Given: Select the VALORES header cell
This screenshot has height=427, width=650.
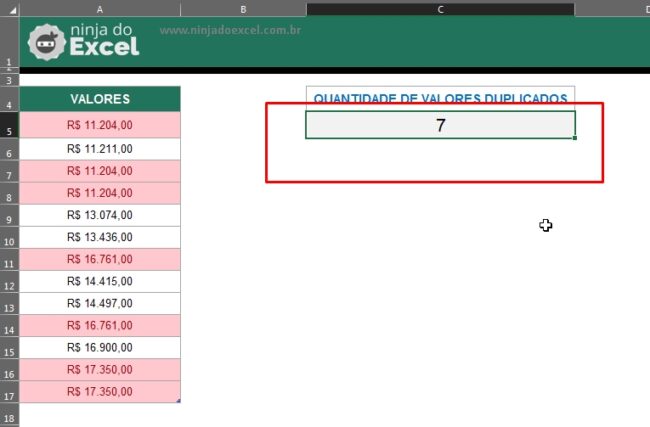Looking at the screenshot, I should (x=100, y=99).
